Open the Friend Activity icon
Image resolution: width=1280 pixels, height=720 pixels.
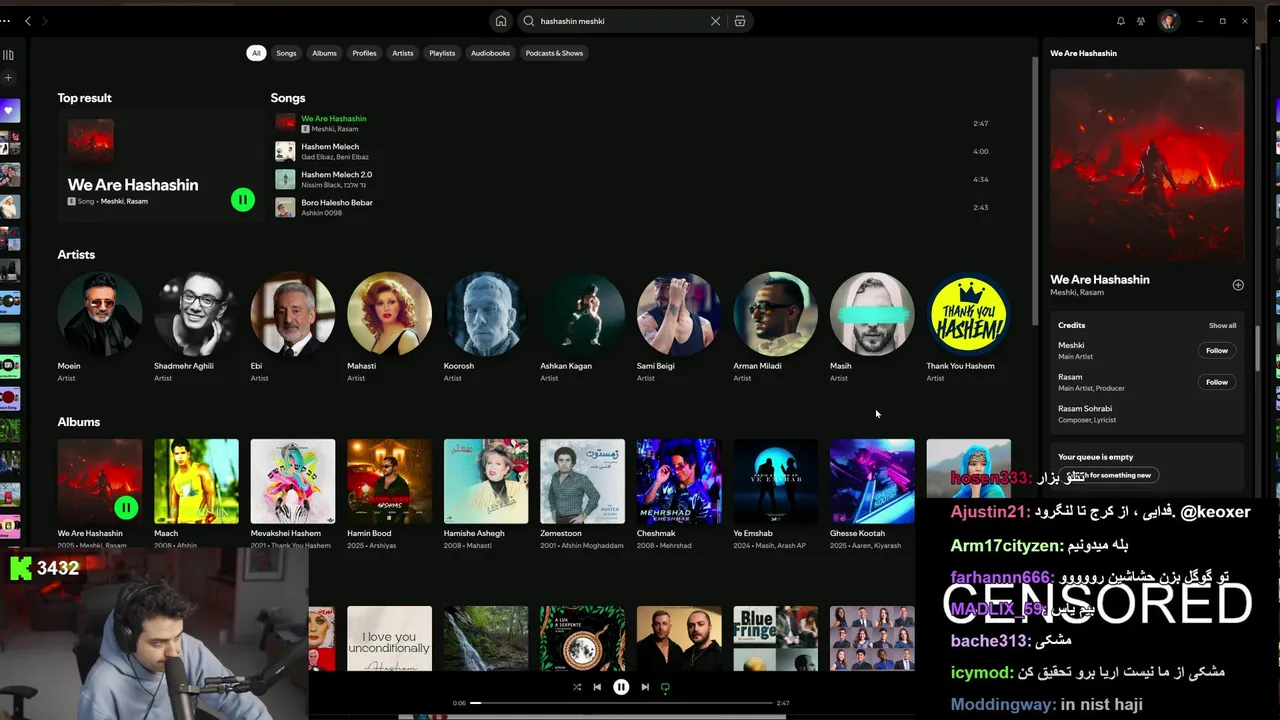click(x=1141, y=21)
